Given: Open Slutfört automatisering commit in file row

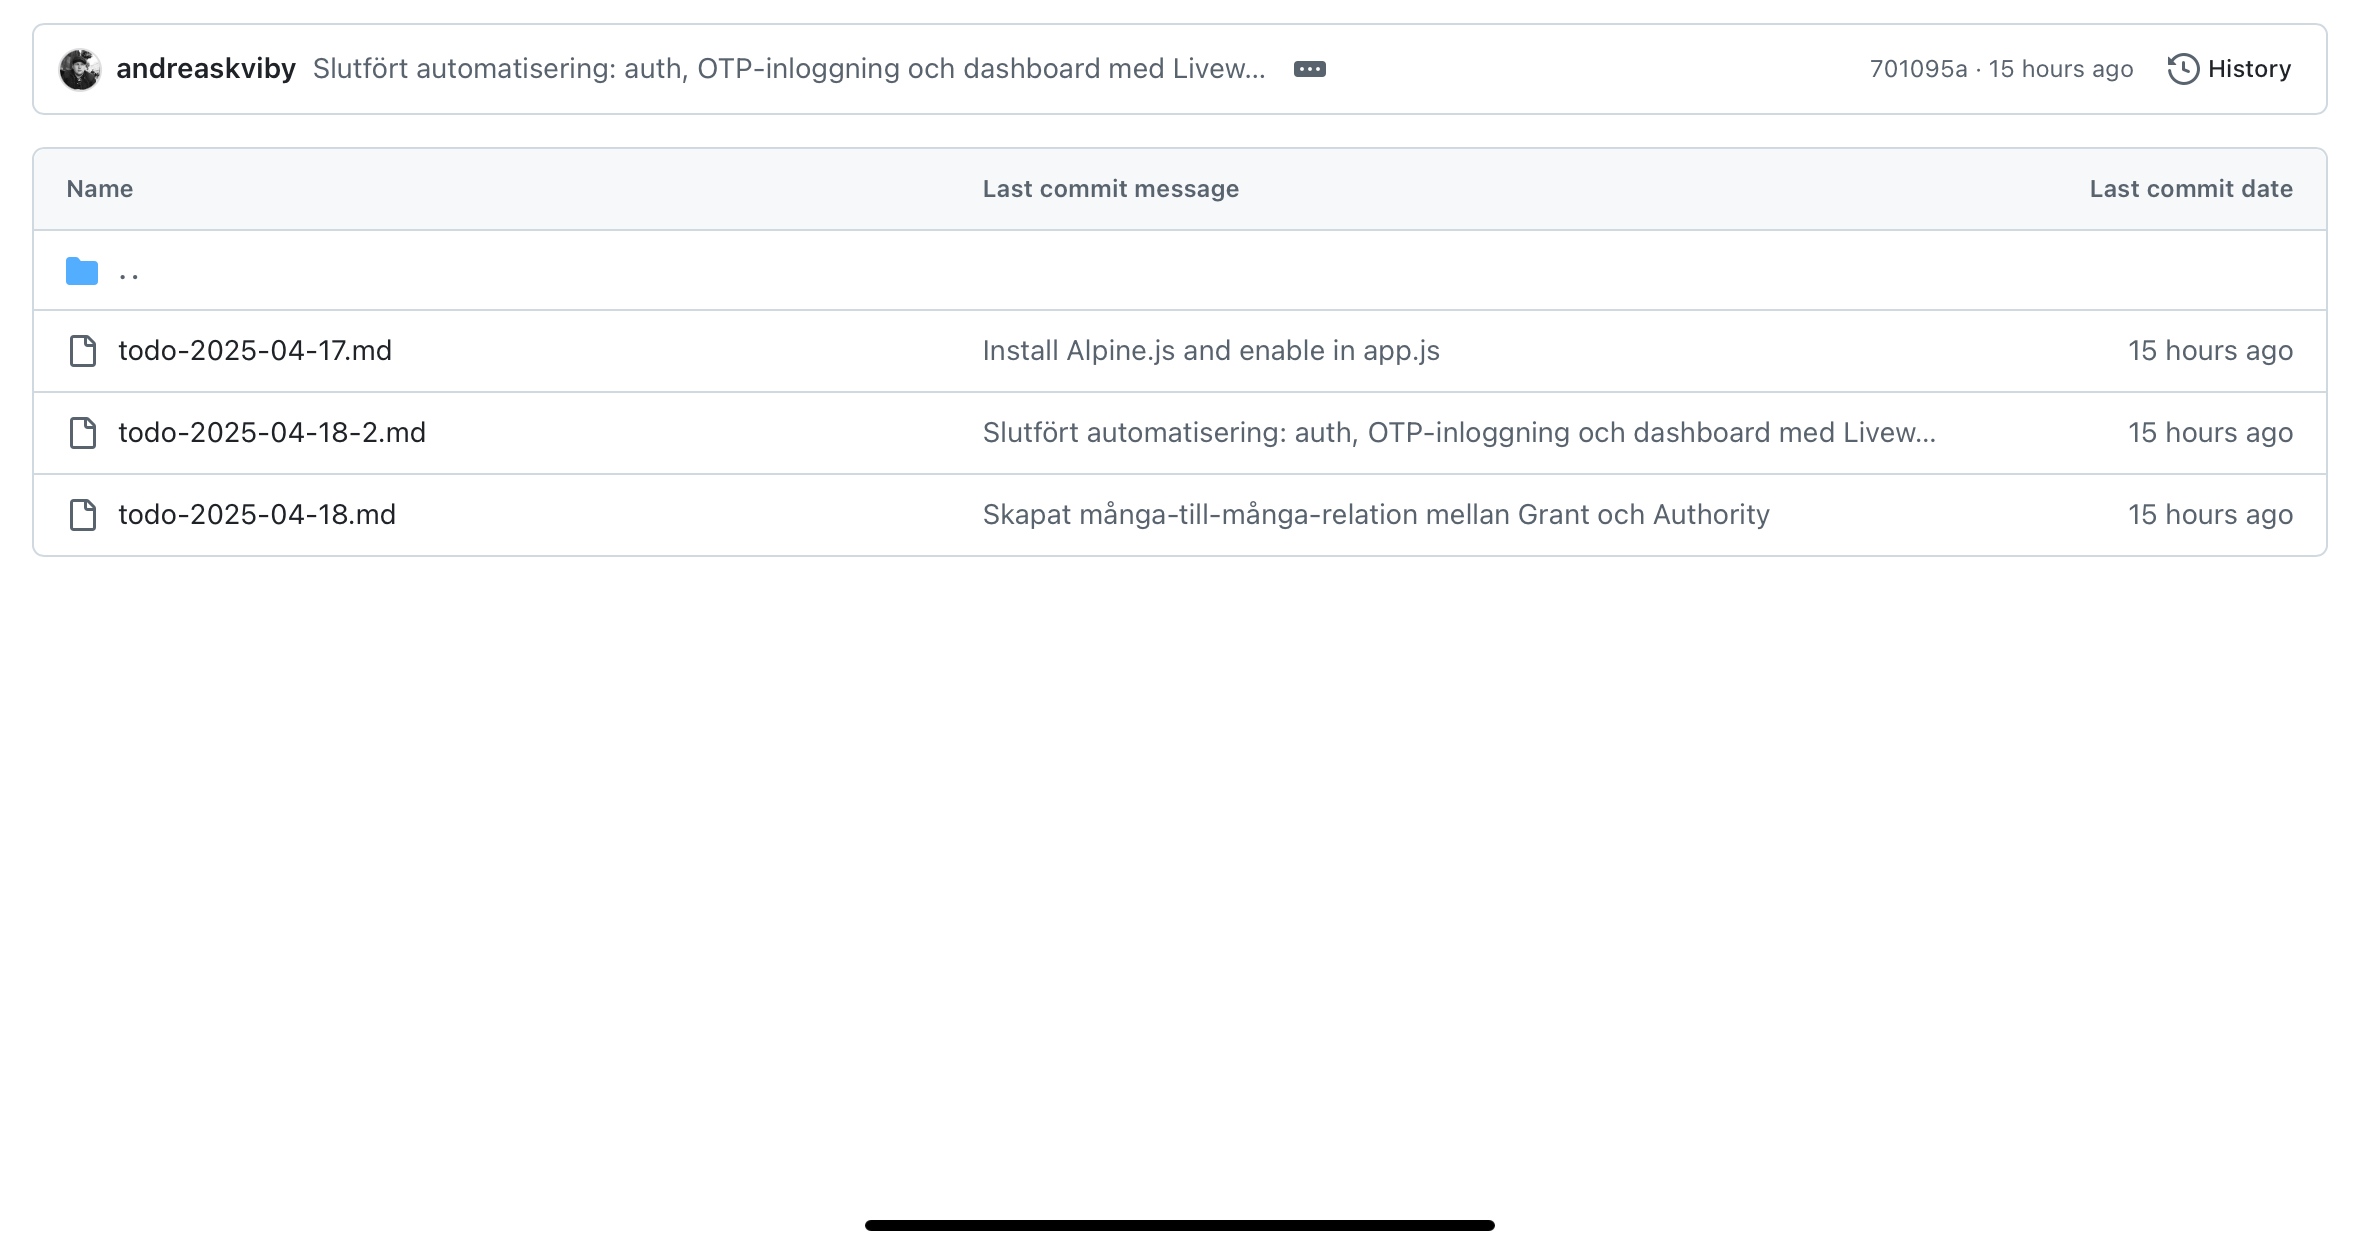Looking at the screenshot, I should click(1459, 433).
